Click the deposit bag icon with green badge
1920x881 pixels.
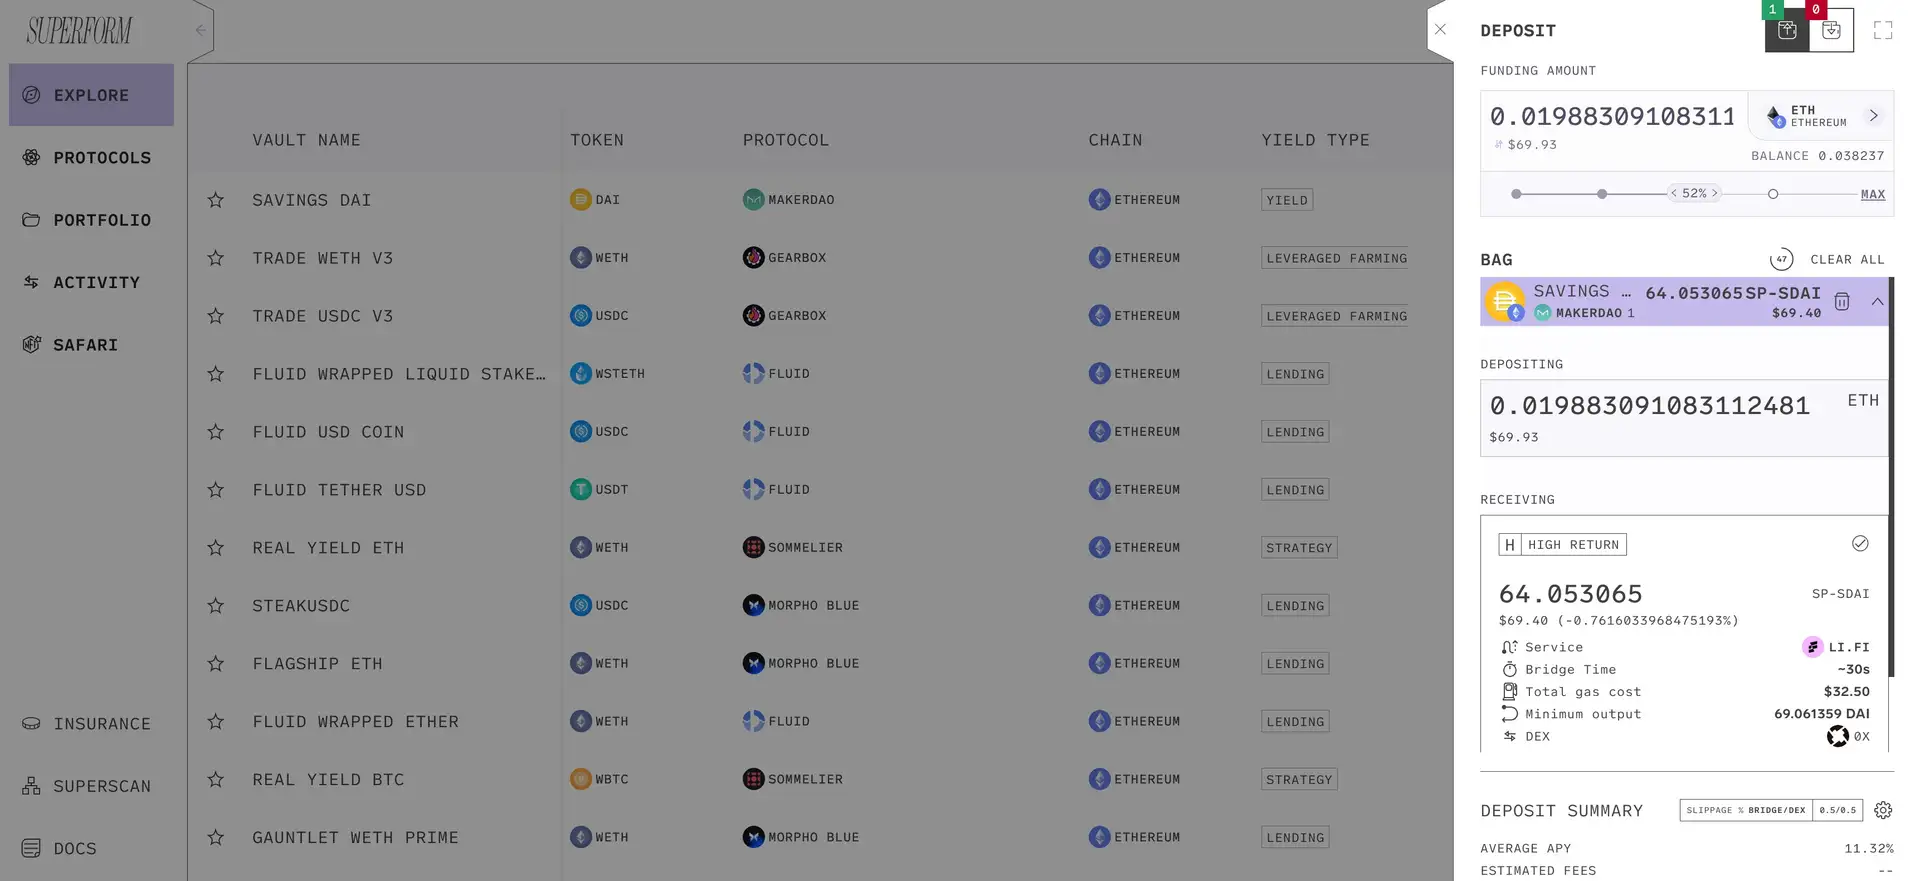click(x=1787, y=30)
